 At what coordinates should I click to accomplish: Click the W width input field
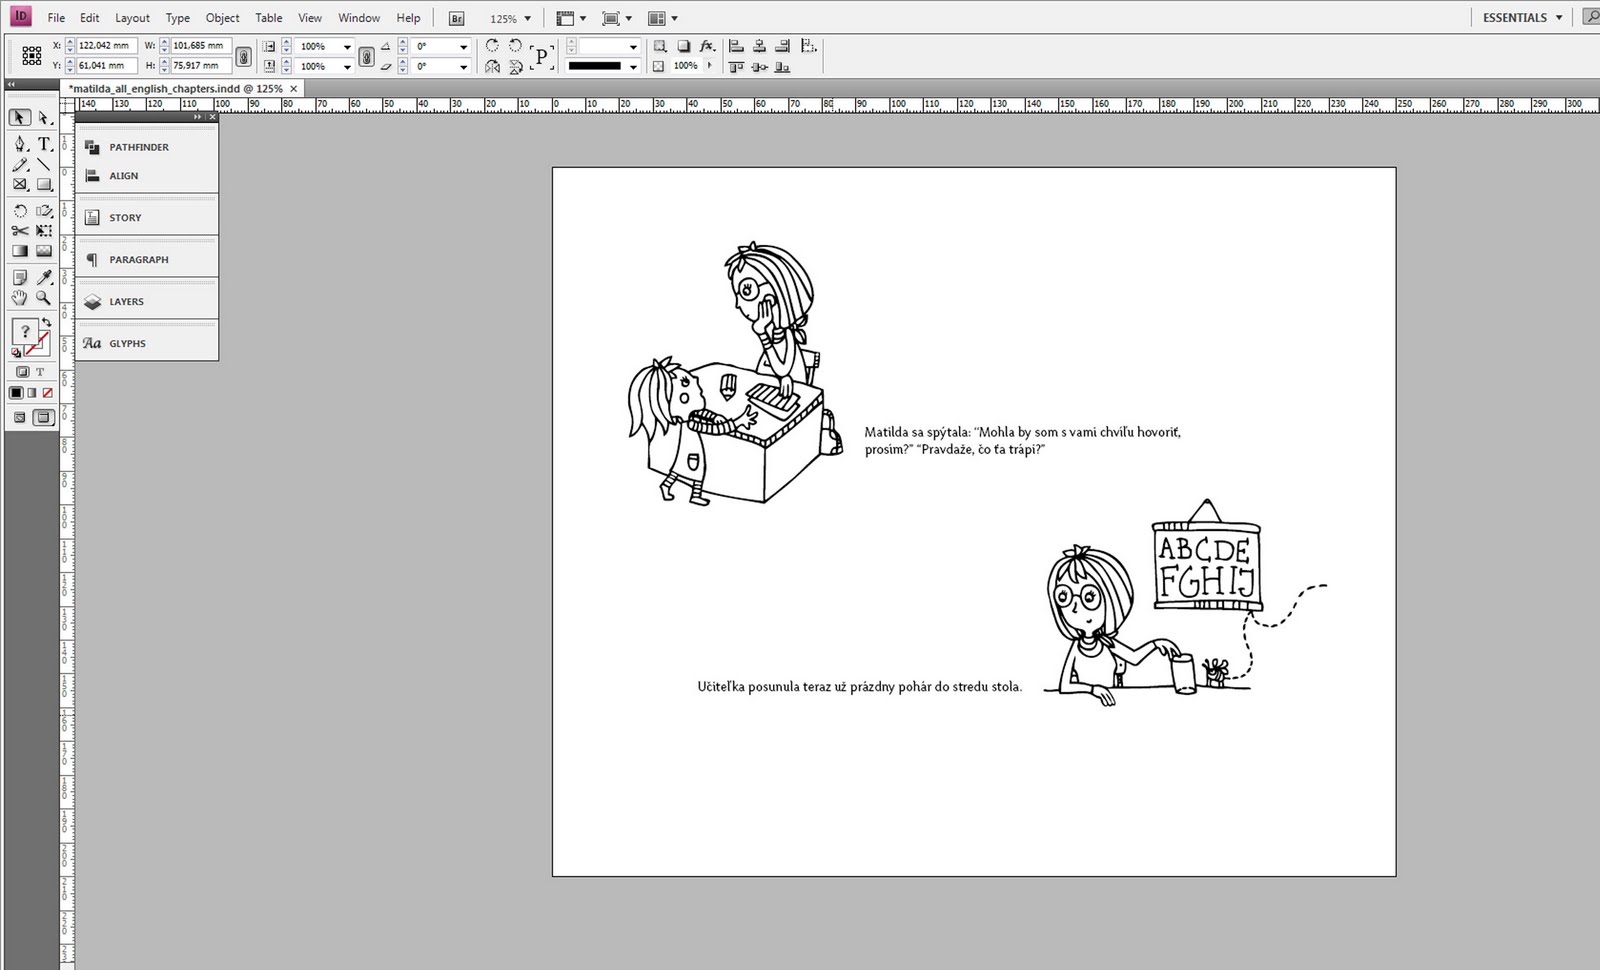click(201, 46)
